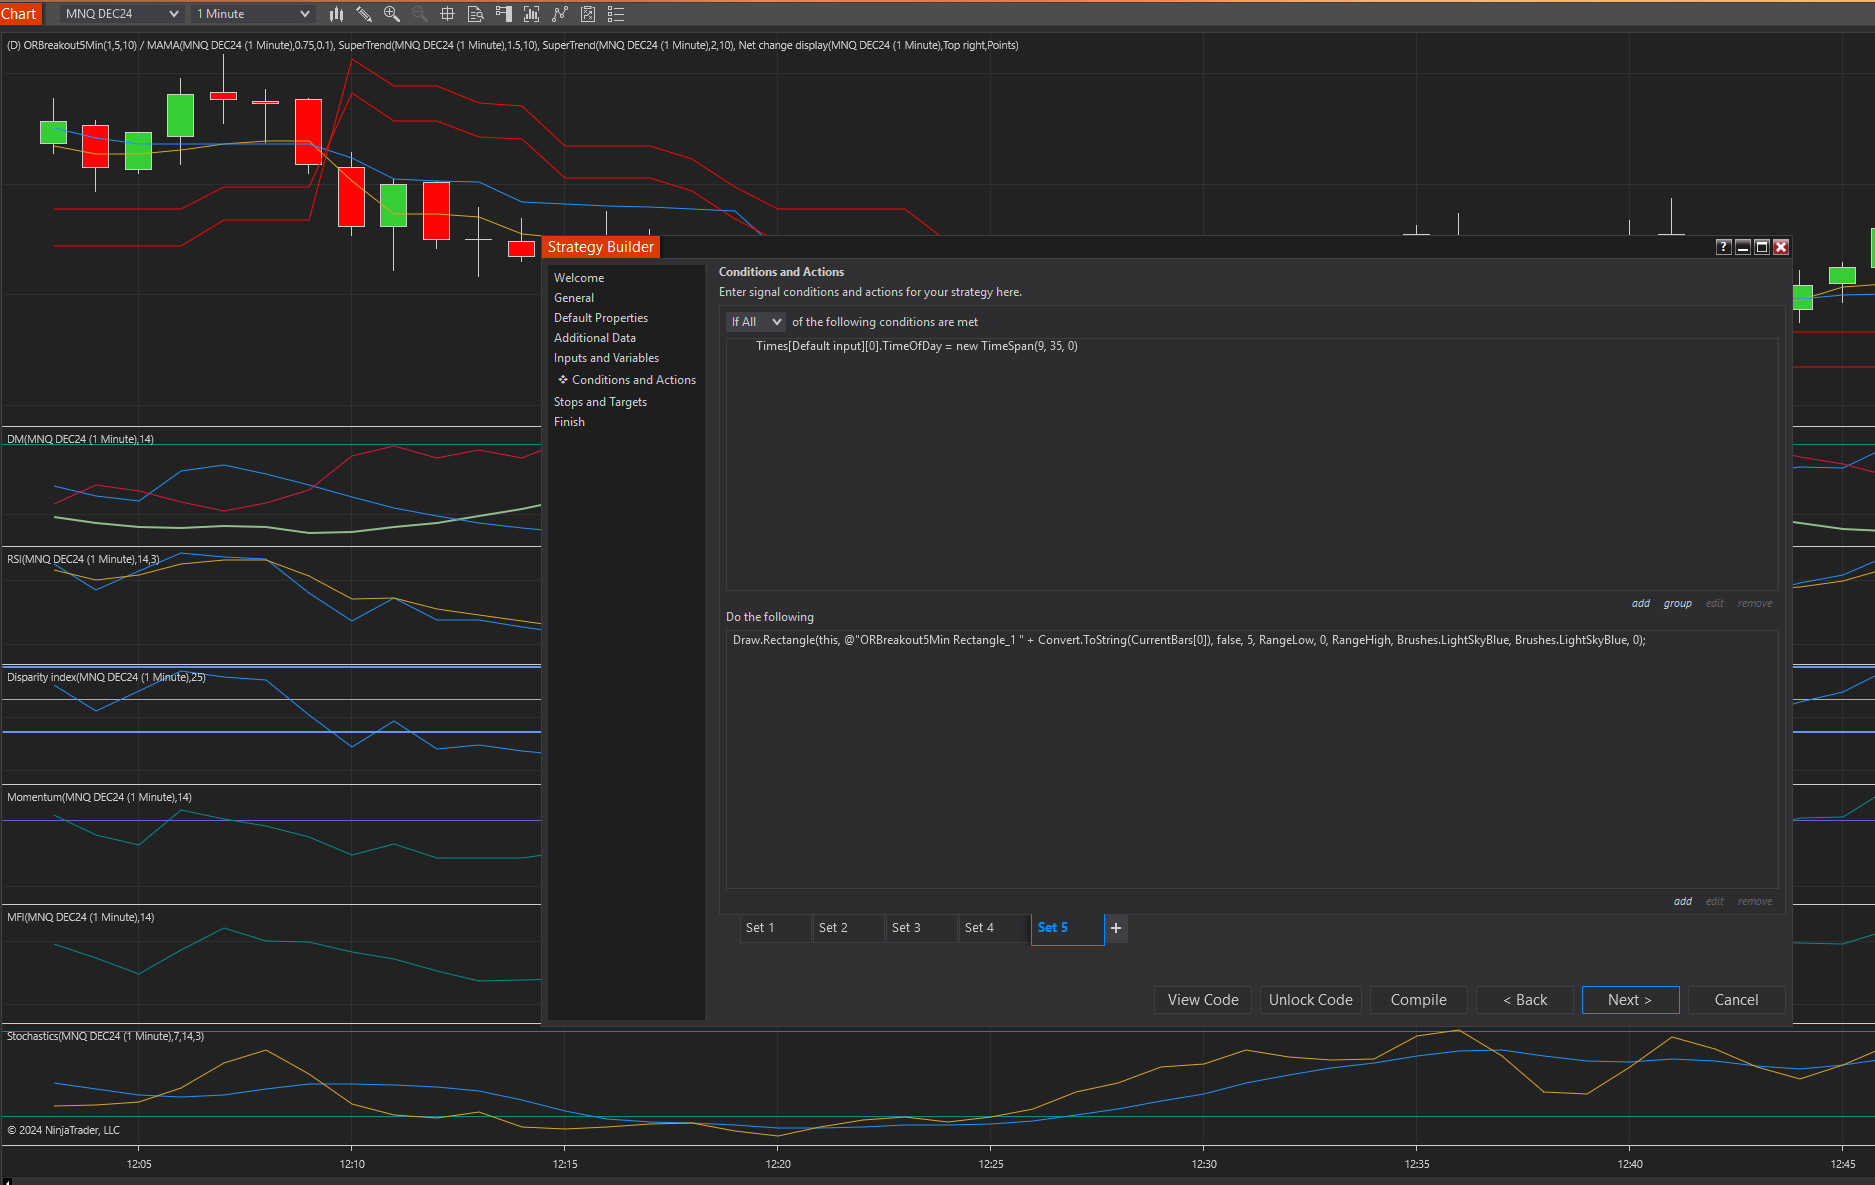Open Additional Data in sidebar
Screen dimensions: 1875x1185
pos(595,338)
